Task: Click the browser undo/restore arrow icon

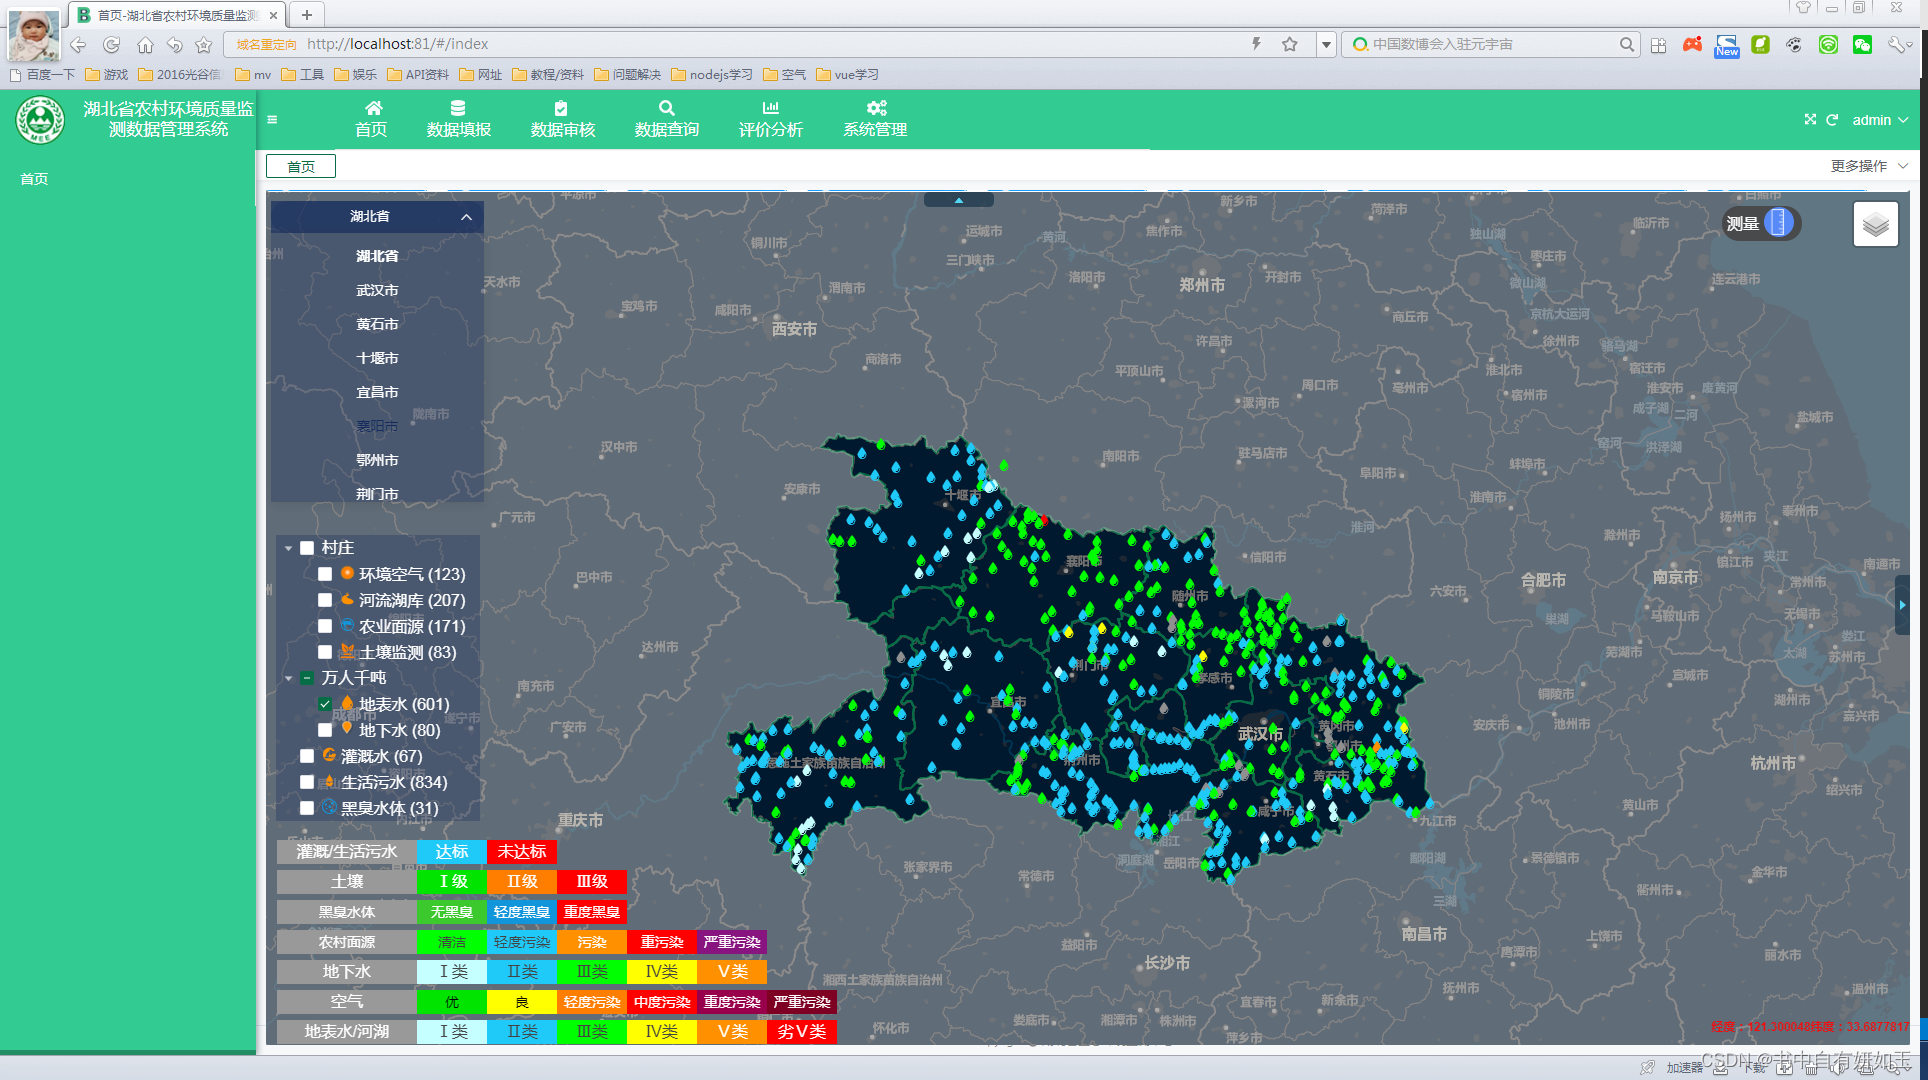Action: click(175, 44)
